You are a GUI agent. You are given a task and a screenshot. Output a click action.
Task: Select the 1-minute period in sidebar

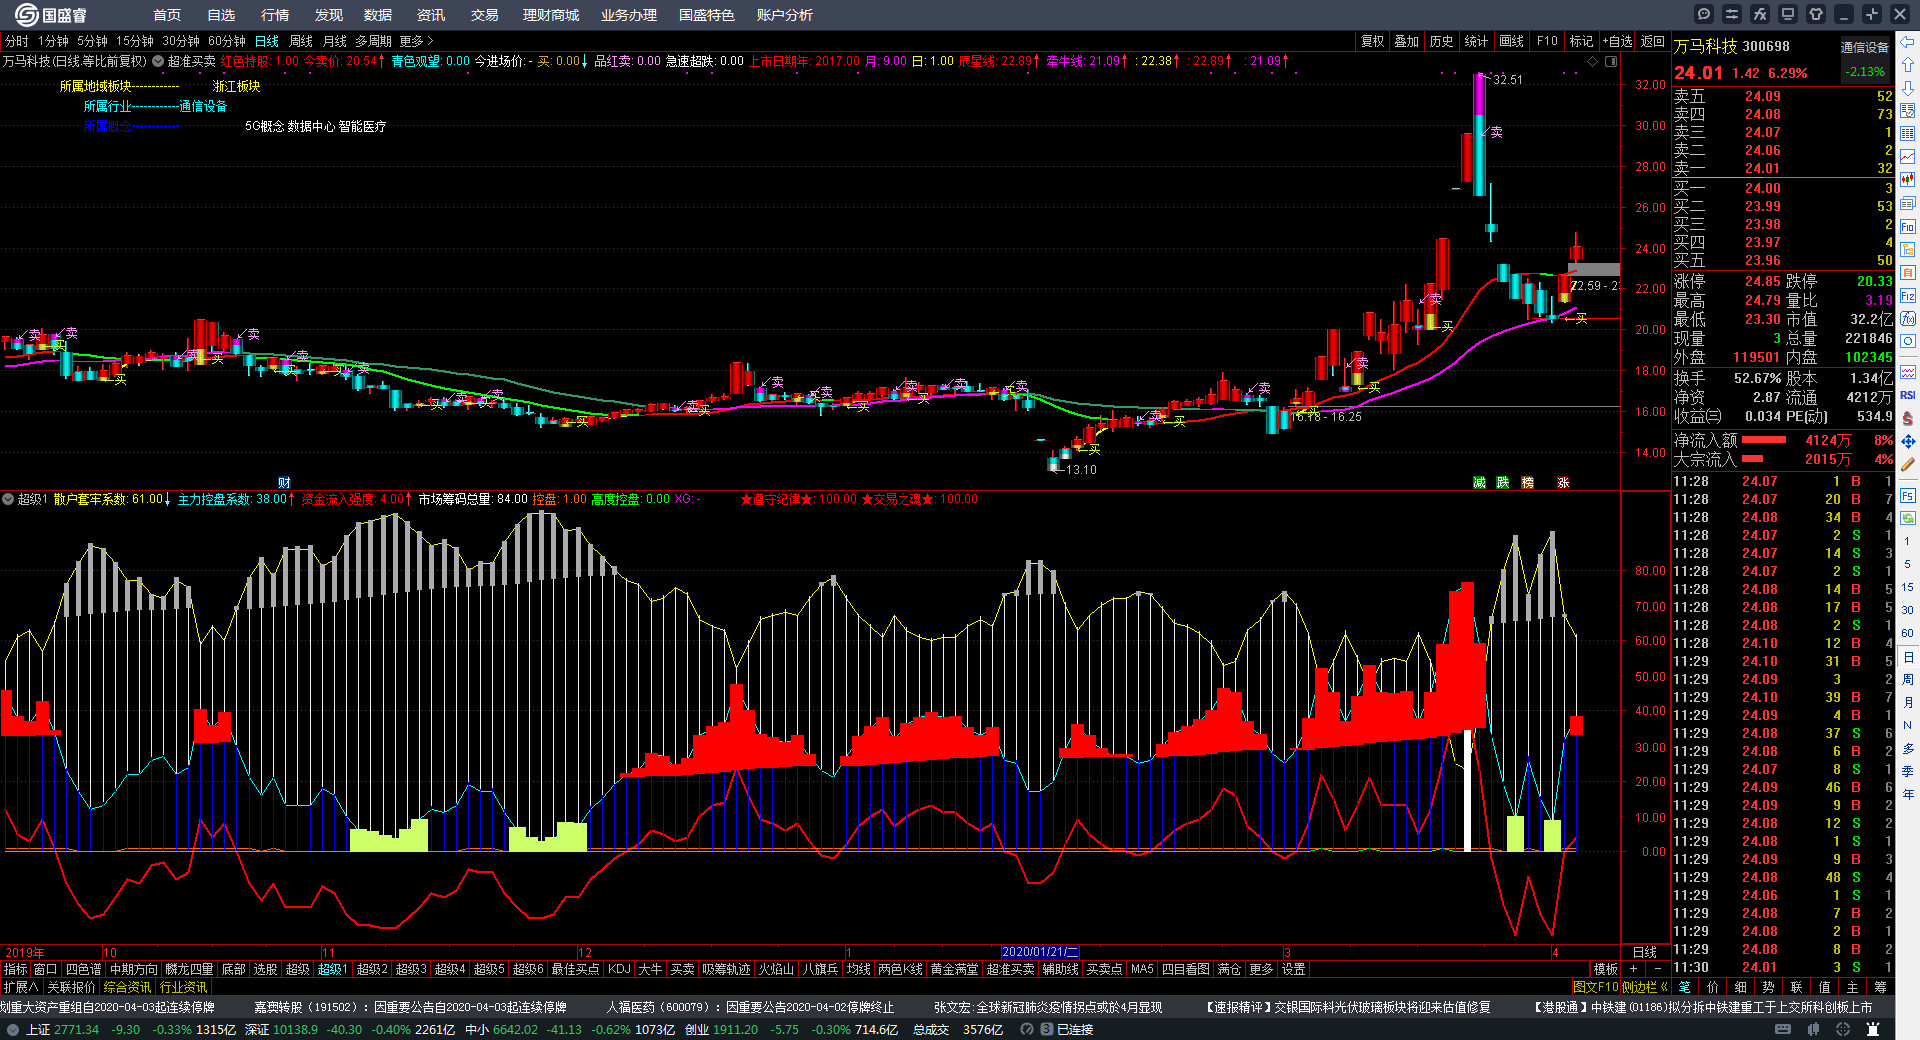tap(1907, 541)
